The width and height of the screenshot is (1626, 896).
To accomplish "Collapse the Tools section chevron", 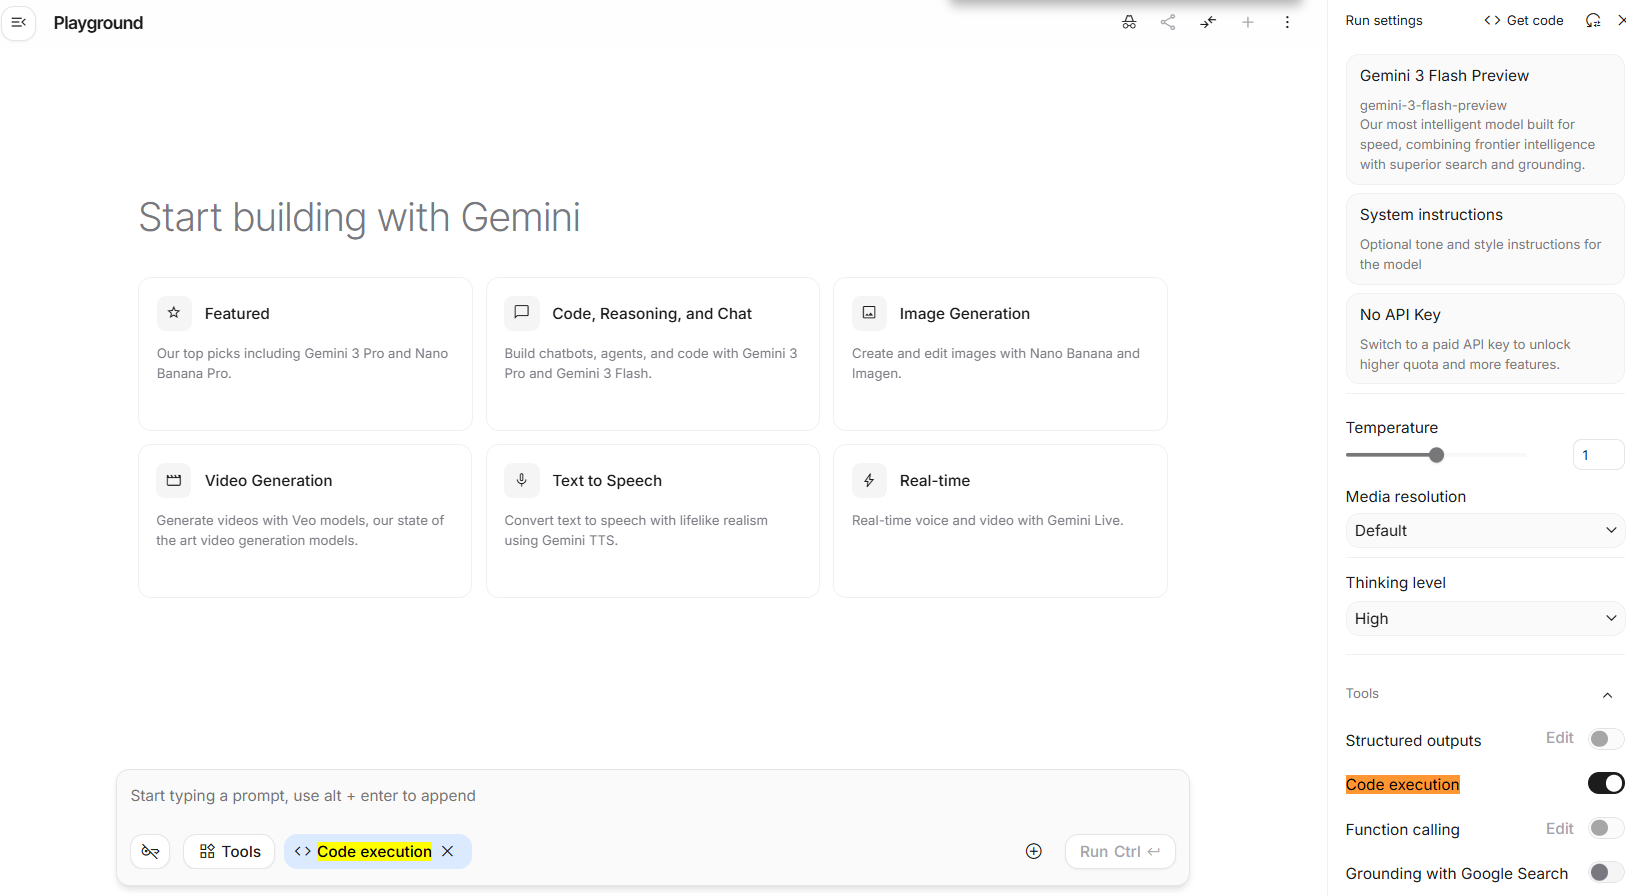I will (1607, 695).
